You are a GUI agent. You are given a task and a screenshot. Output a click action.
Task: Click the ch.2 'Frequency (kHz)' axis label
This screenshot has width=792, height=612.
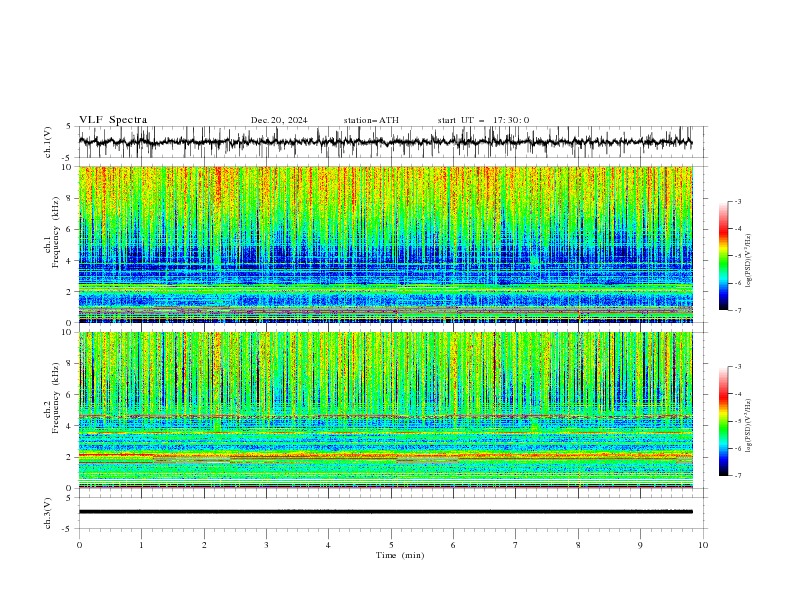pos(56,398)
